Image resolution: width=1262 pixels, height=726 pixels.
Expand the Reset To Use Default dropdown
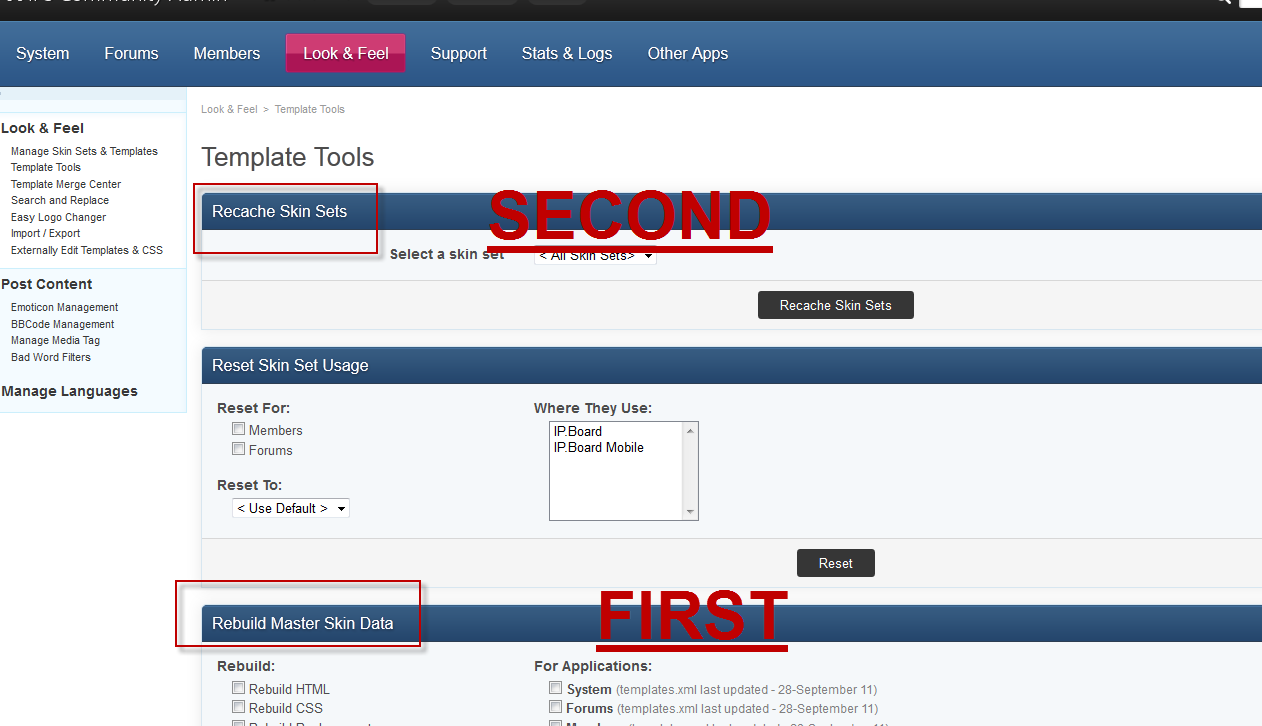click(291, 508)
